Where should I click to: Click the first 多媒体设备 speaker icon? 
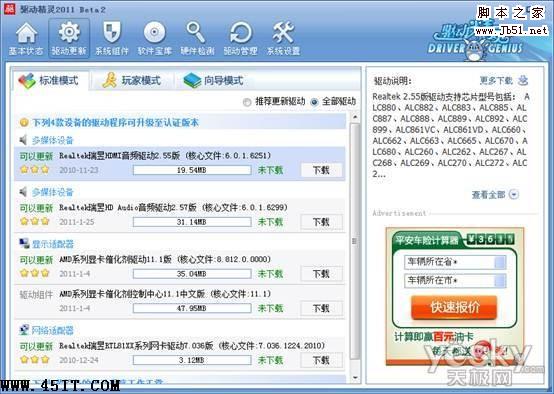[23, 140]
